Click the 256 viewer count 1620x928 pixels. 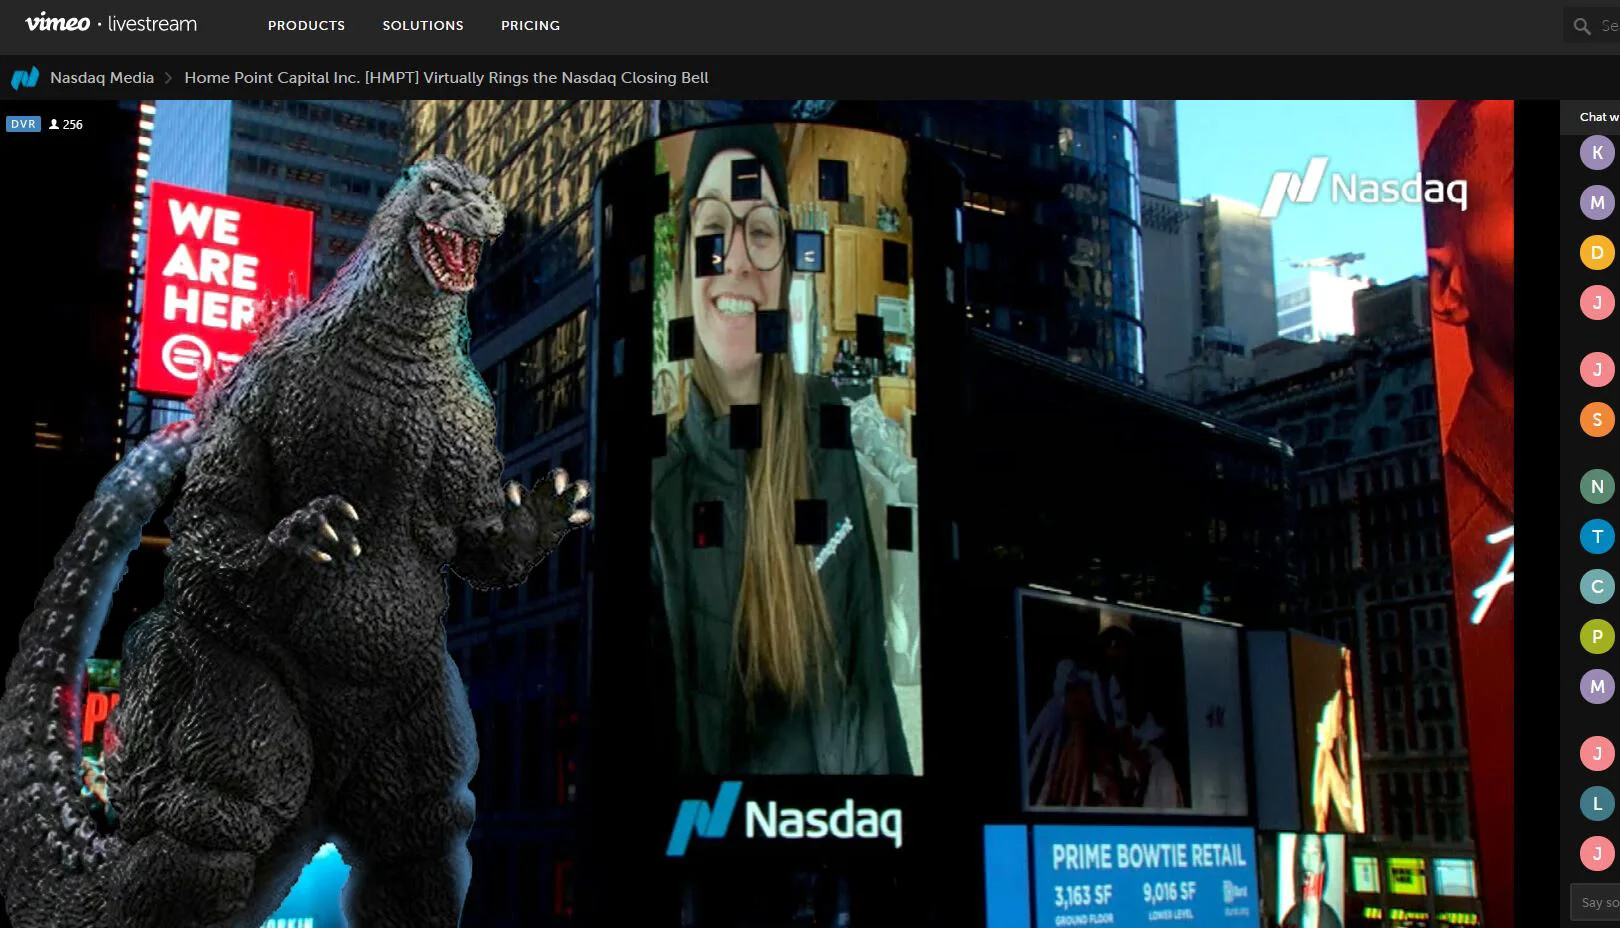pyautogui.click(x=66, y=124)
